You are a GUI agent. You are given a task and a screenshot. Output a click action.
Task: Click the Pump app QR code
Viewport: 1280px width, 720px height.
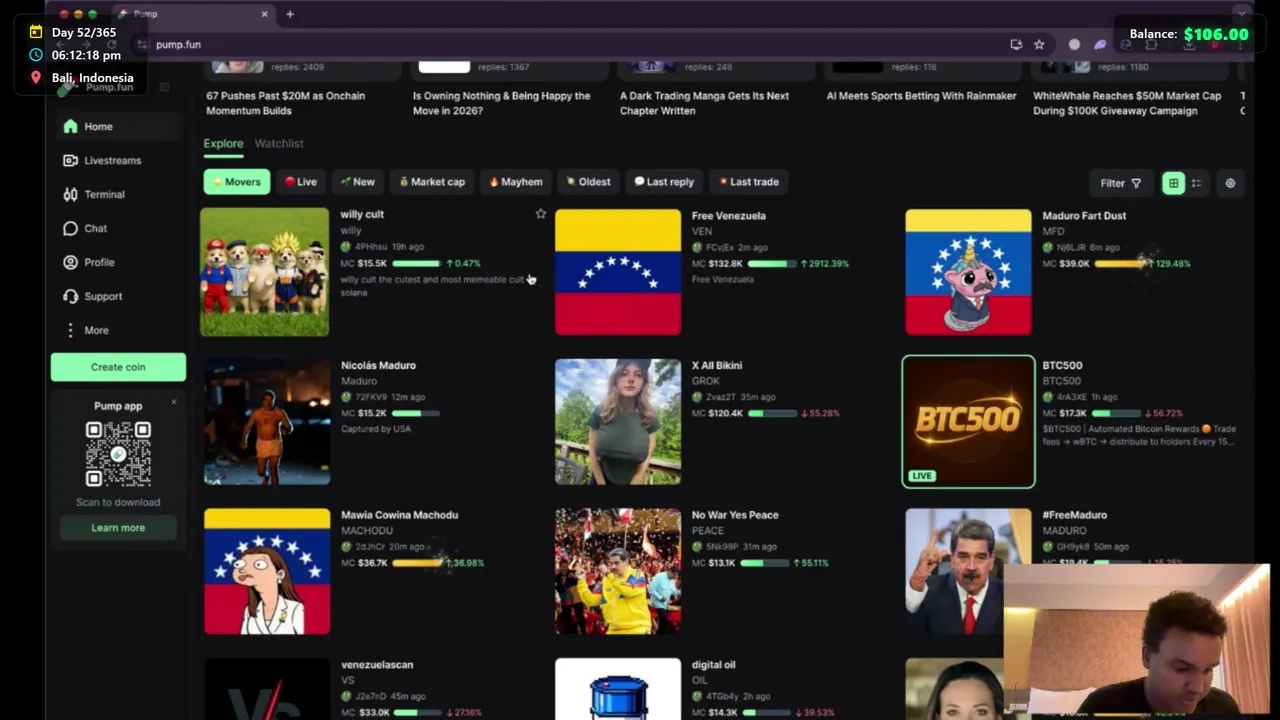(118, 454)
